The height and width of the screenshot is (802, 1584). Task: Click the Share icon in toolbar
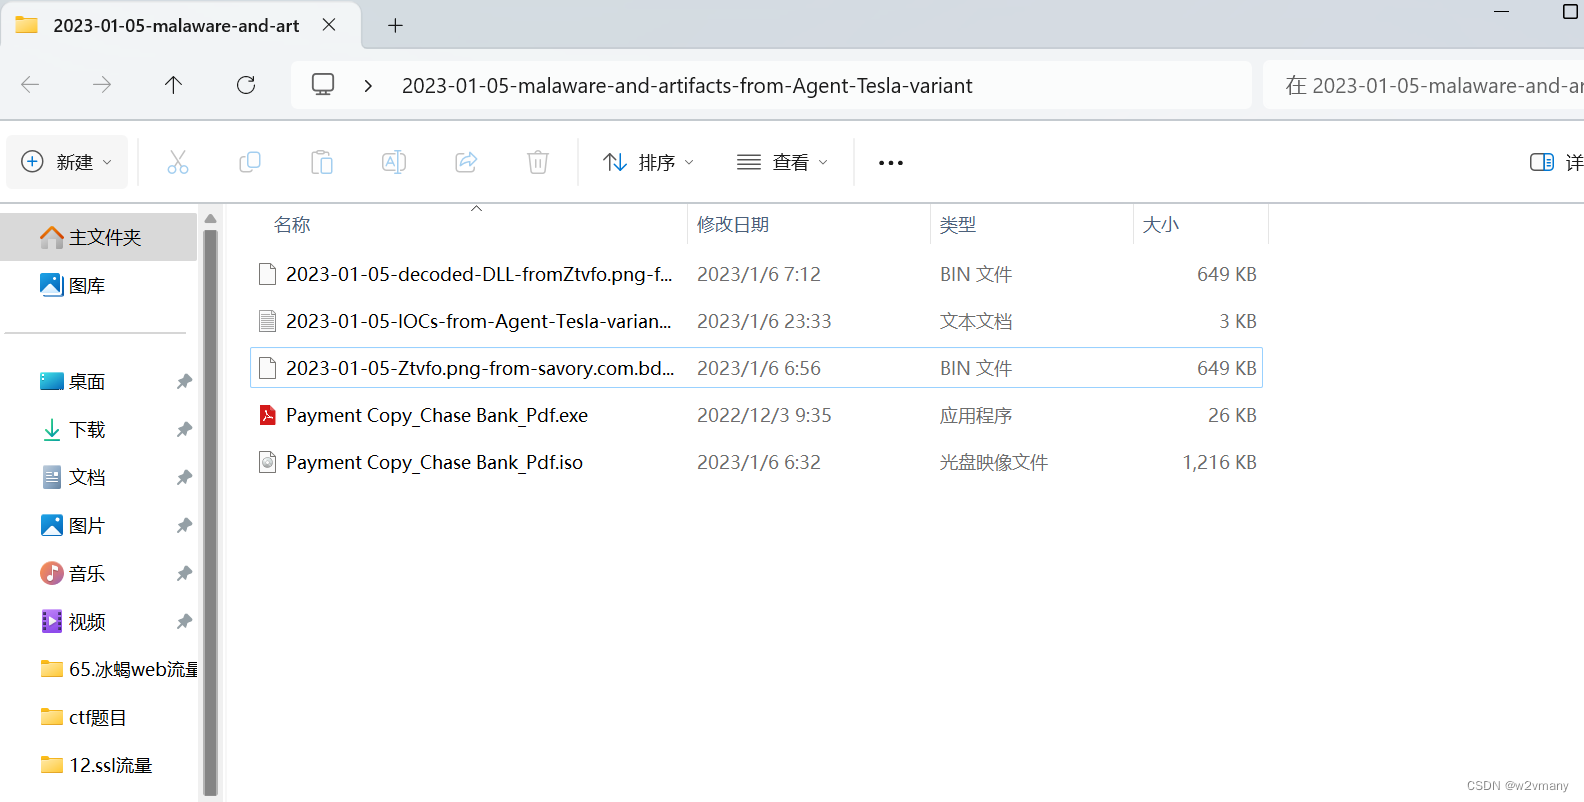(466, 162)
